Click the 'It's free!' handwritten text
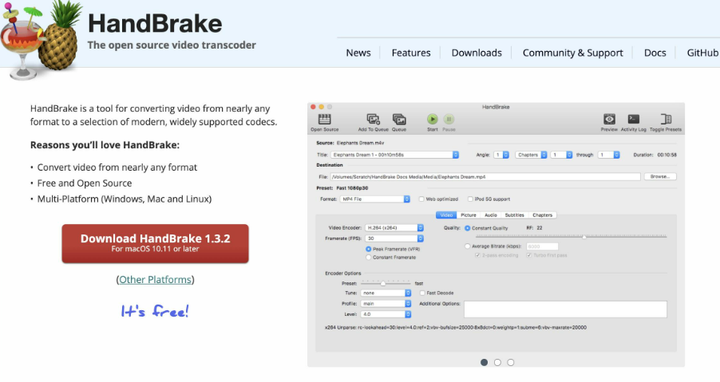The height and width of the screenshot is (382, 720). coord(155,311)
